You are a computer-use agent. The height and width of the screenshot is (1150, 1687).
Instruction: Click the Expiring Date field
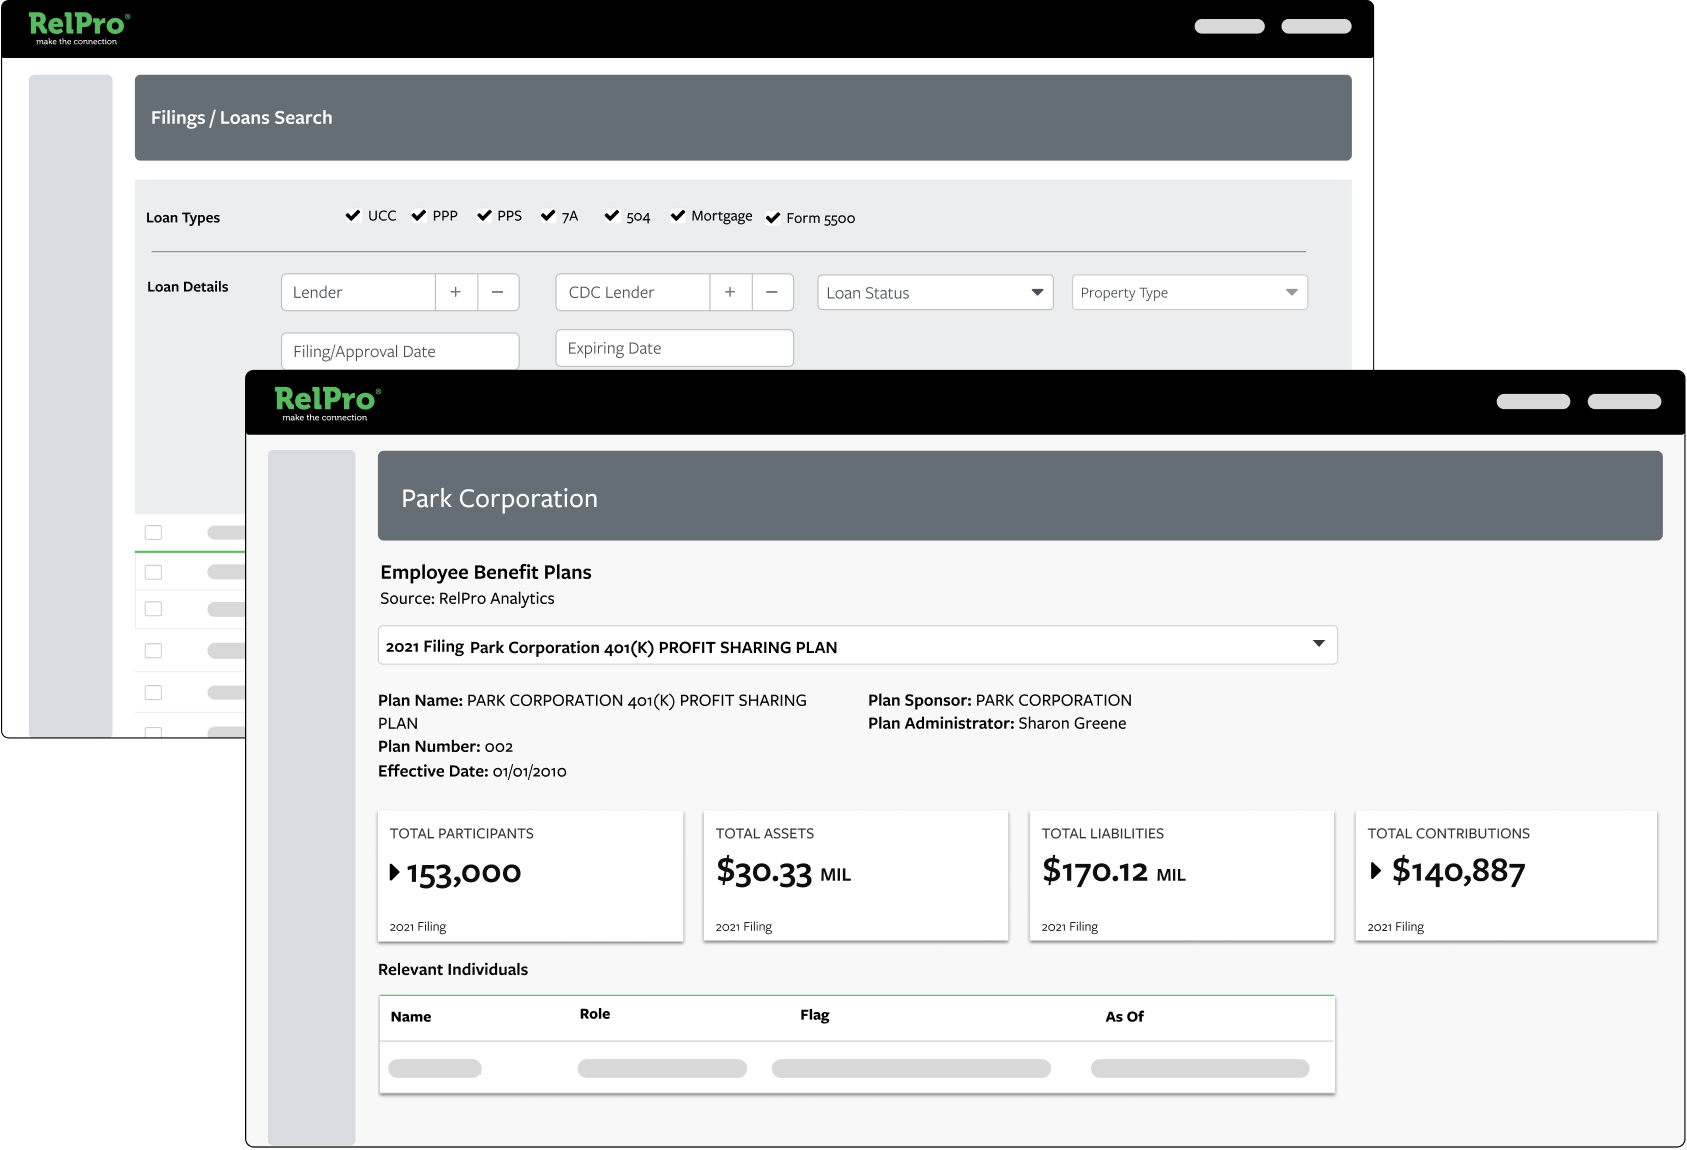[x=674, y=348]
